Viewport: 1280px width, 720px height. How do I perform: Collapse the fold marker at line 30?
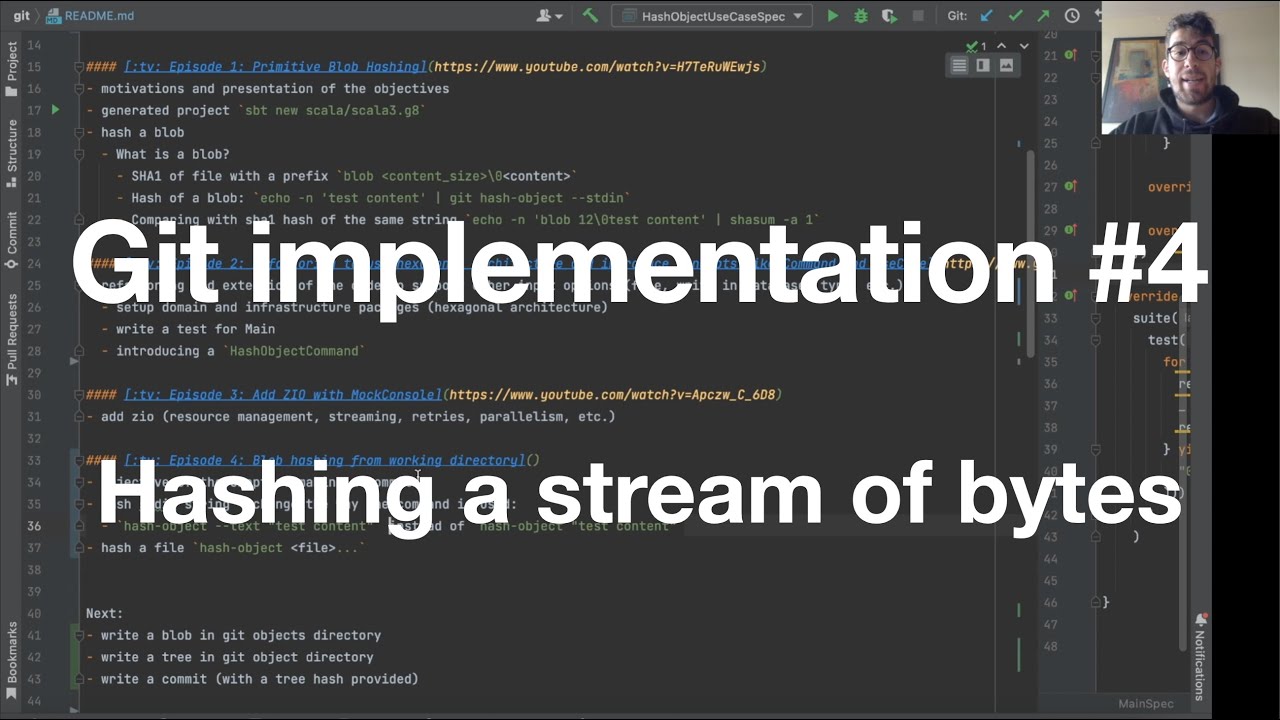click(77, 394)
